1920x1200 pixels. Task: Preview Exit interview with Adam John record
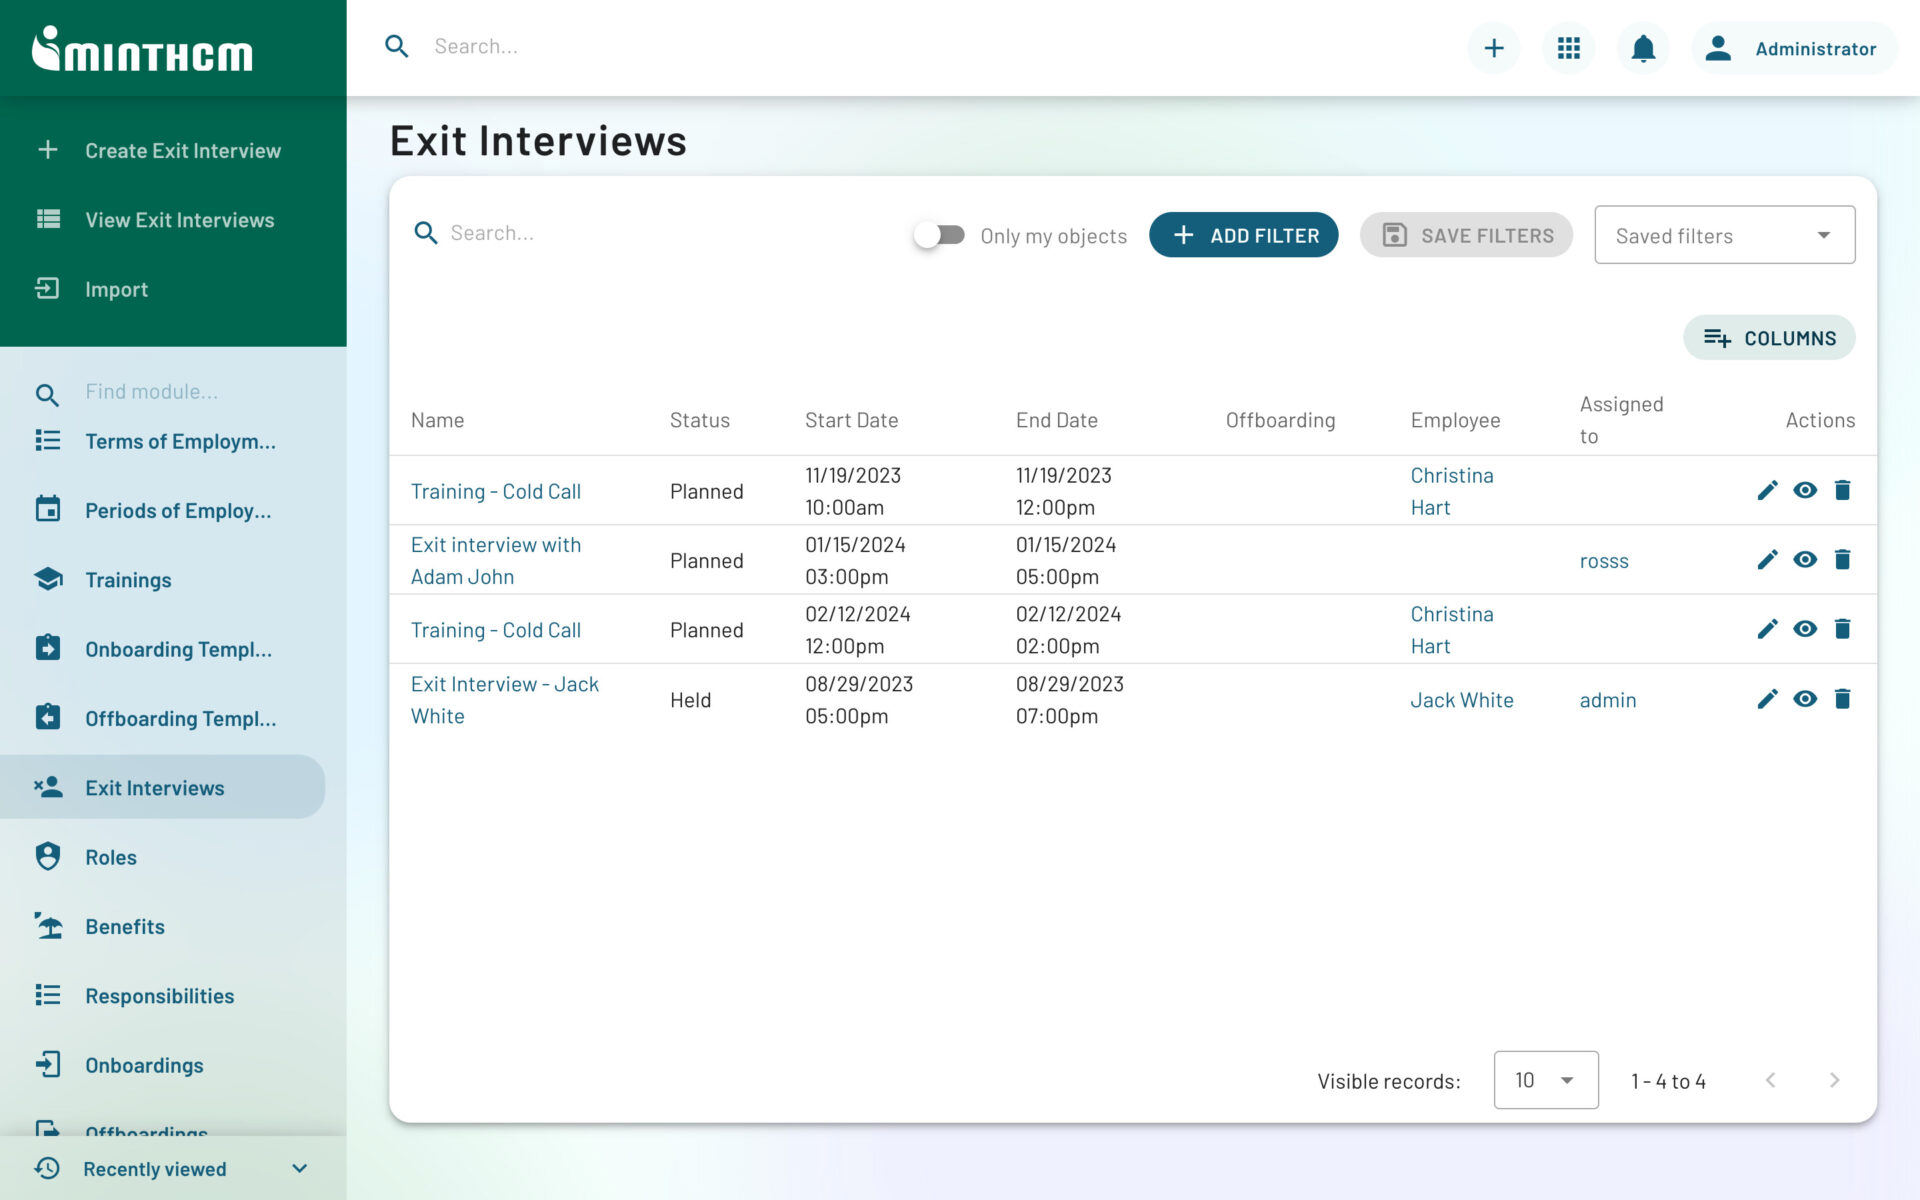(1805, 560)
